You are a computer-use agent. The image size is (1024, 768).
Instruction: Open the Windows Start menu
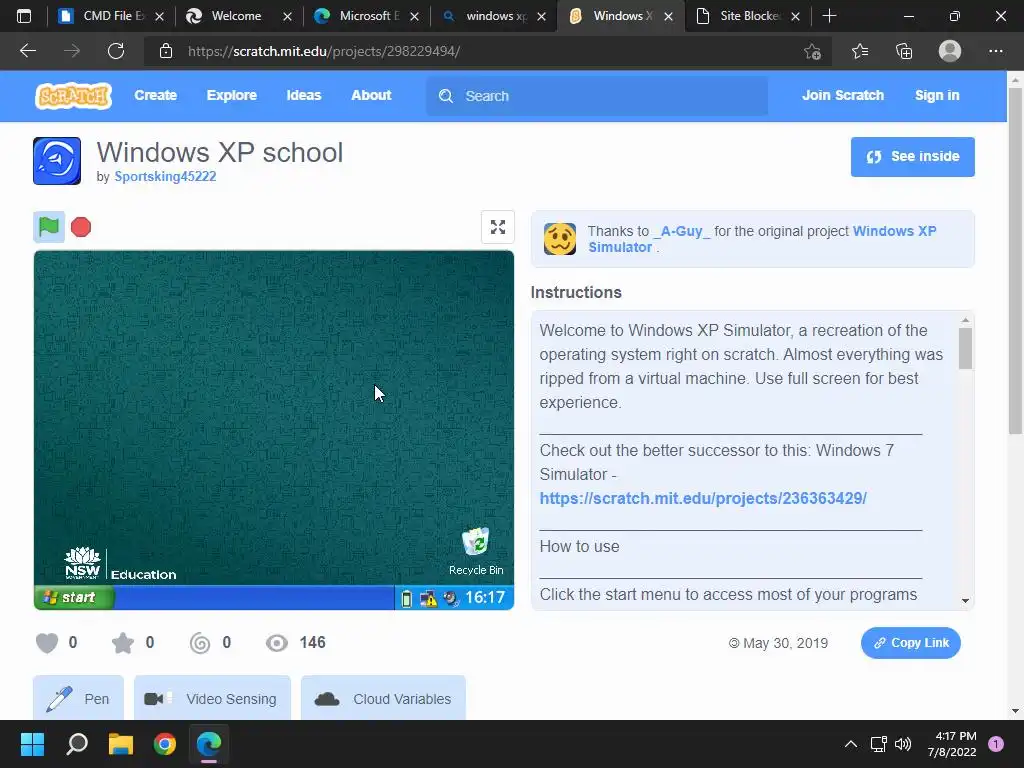point(32,744)
